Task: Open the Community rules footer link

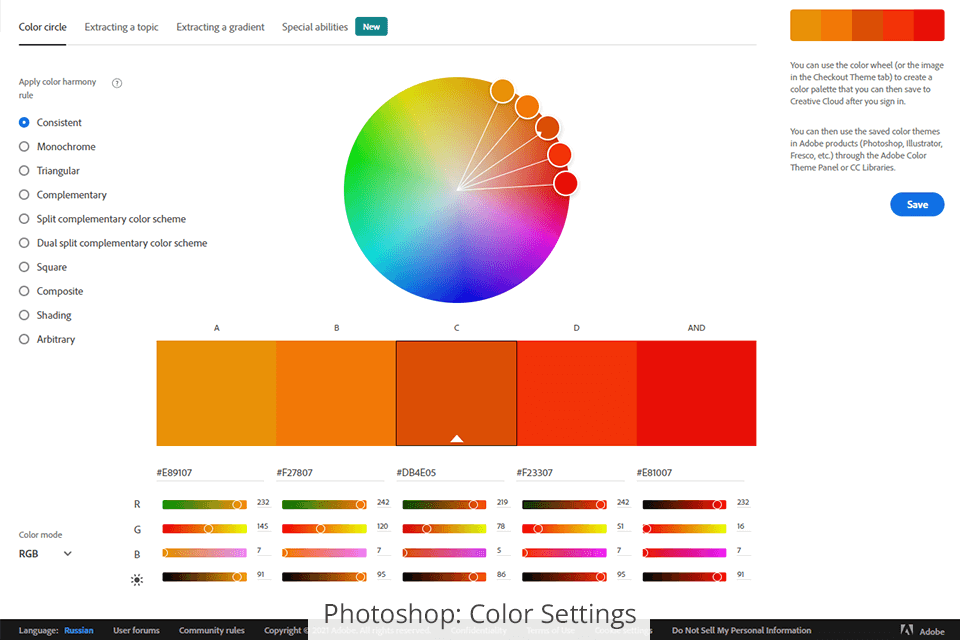Action: [211, 630]
